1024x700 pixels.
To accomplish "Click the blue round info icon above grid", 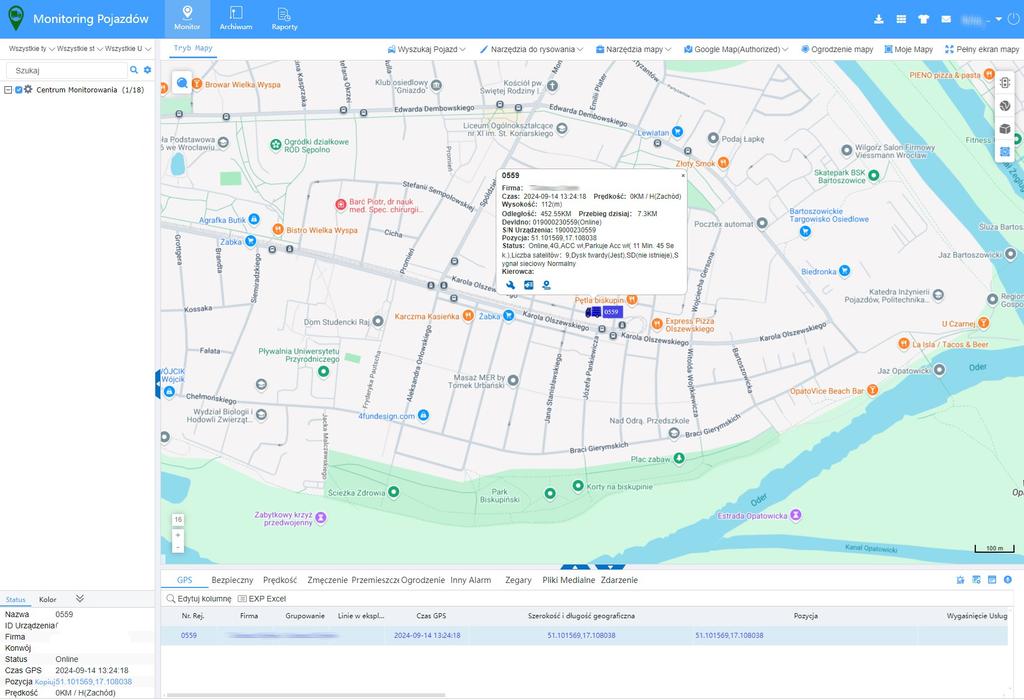I will click(x=1008, y=580).
